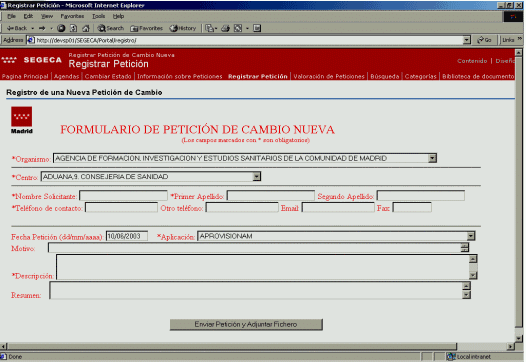Image resolution: width=526 pixels, height=362 pixels.
Task: Open Búsqueda navigation link
Action: pyautogui.click(x=385, y=76)
